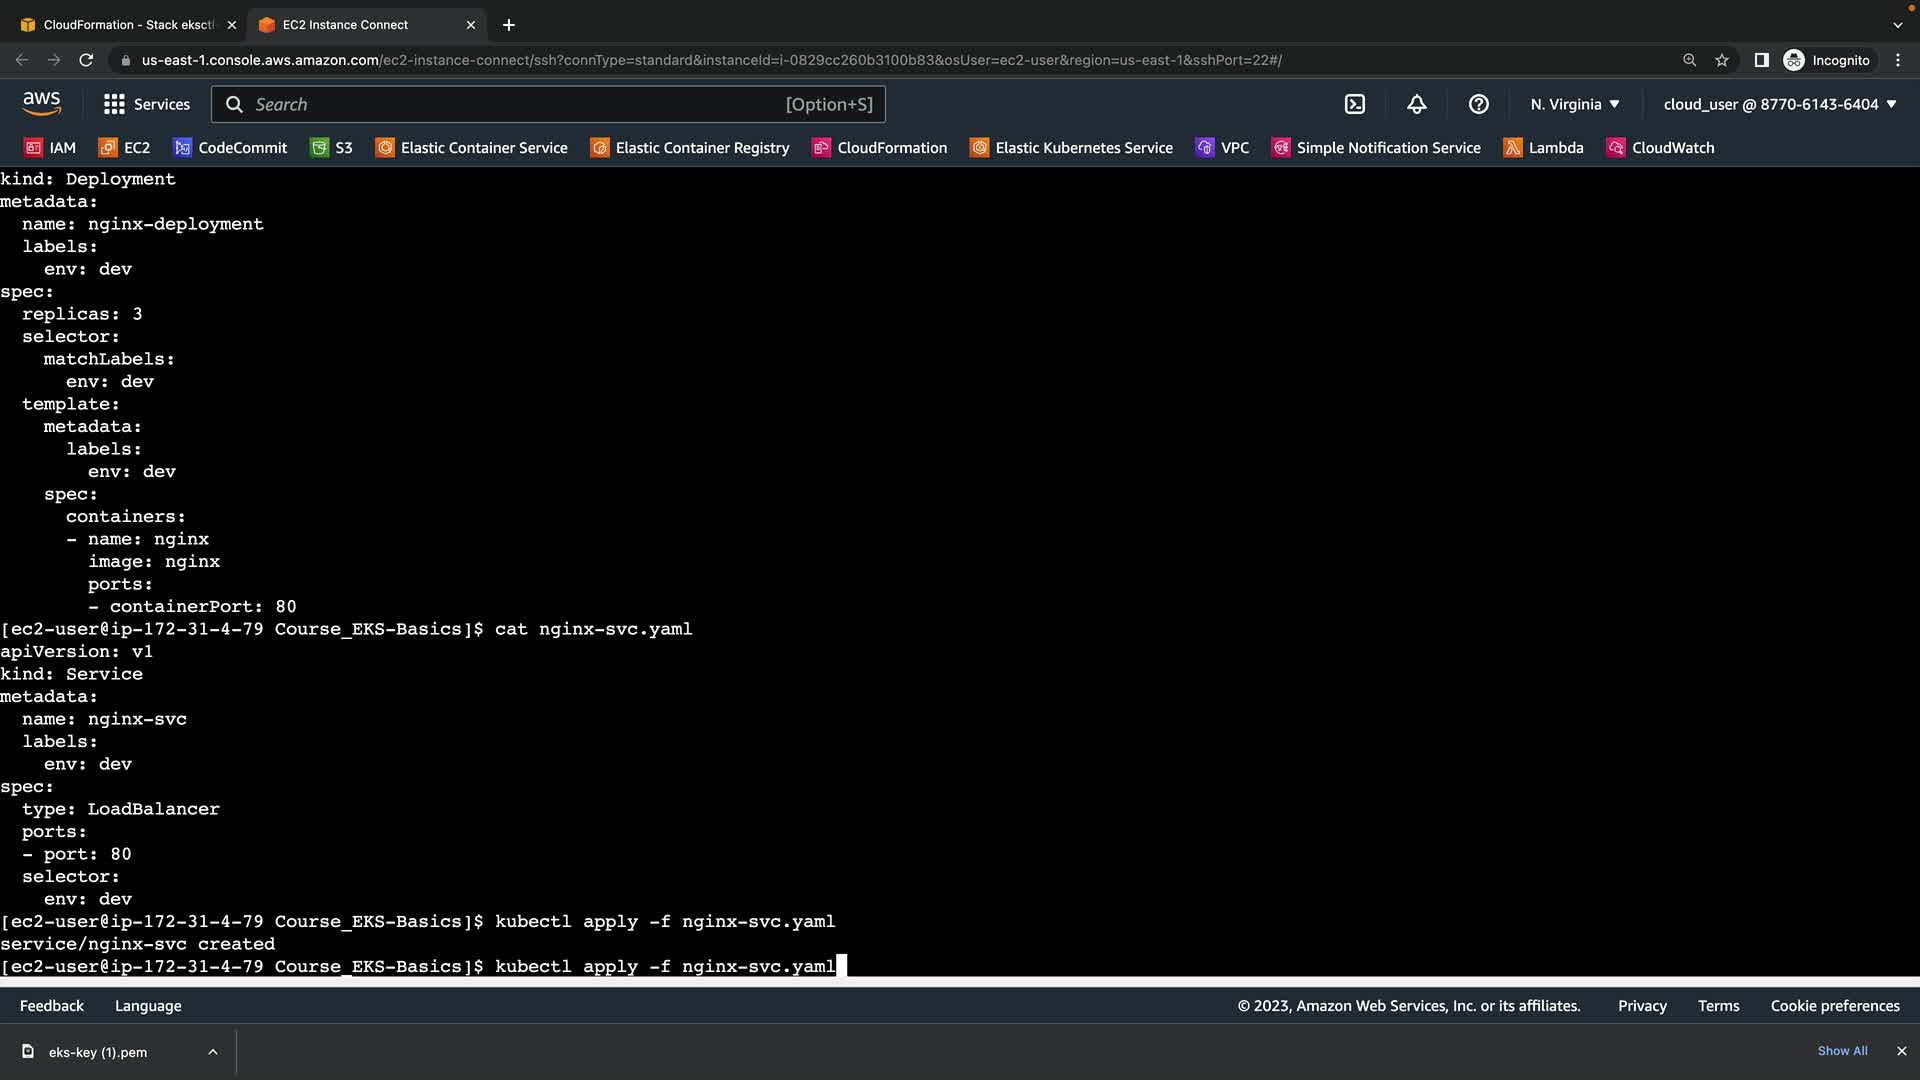
Task: Click the AWS logo home icon
Action: [41, 103]
